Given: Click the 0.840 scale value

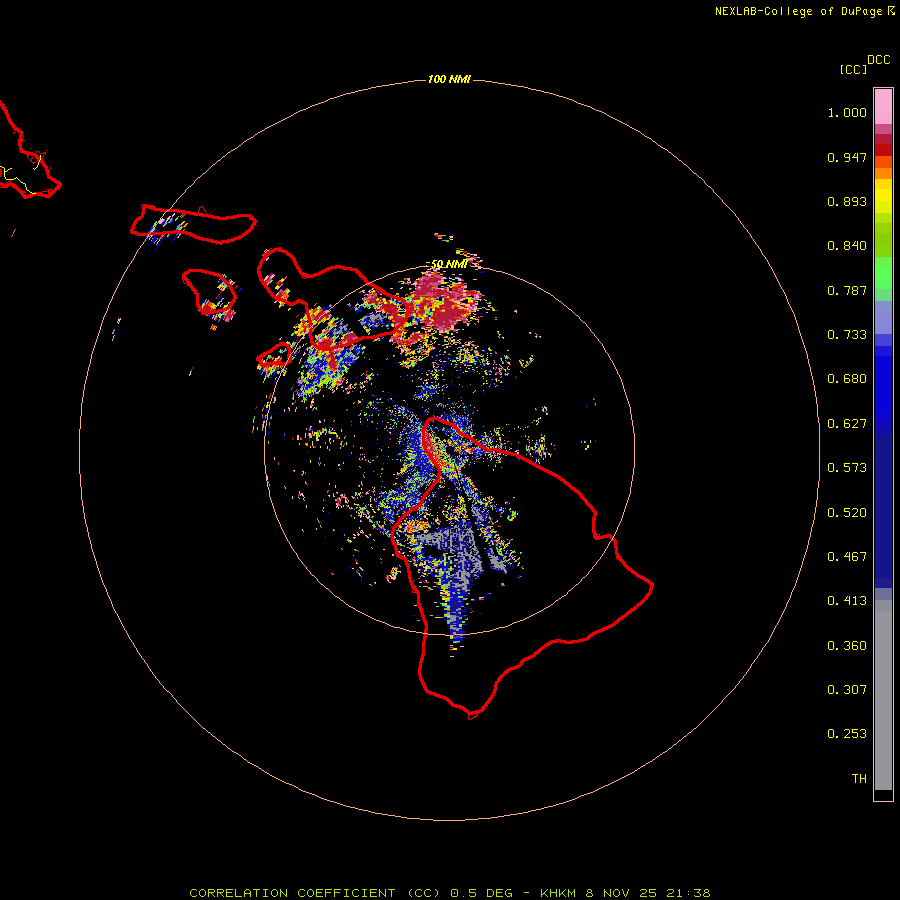Looking at the screenshot, I should (x=847, y=246).
